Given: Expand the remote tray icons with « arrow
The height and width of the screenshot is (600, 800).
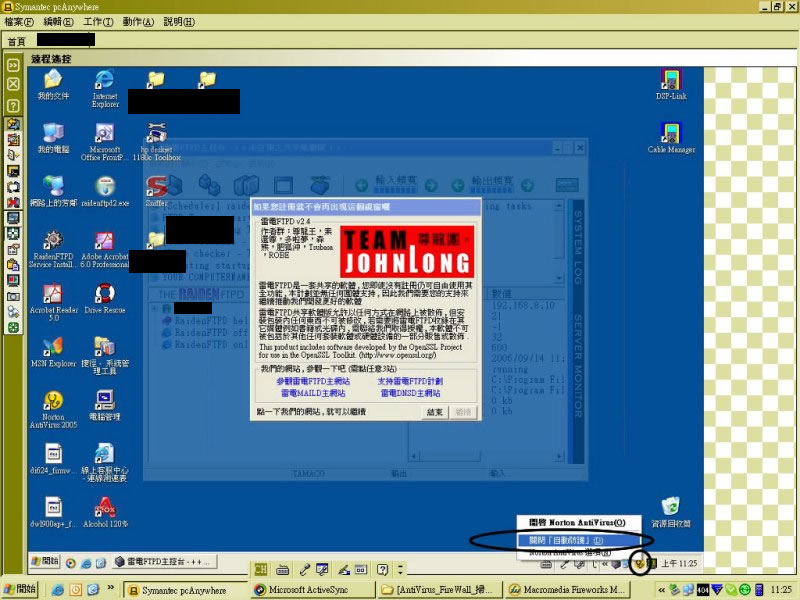Looking at the screenshot, I should (605, 564).
